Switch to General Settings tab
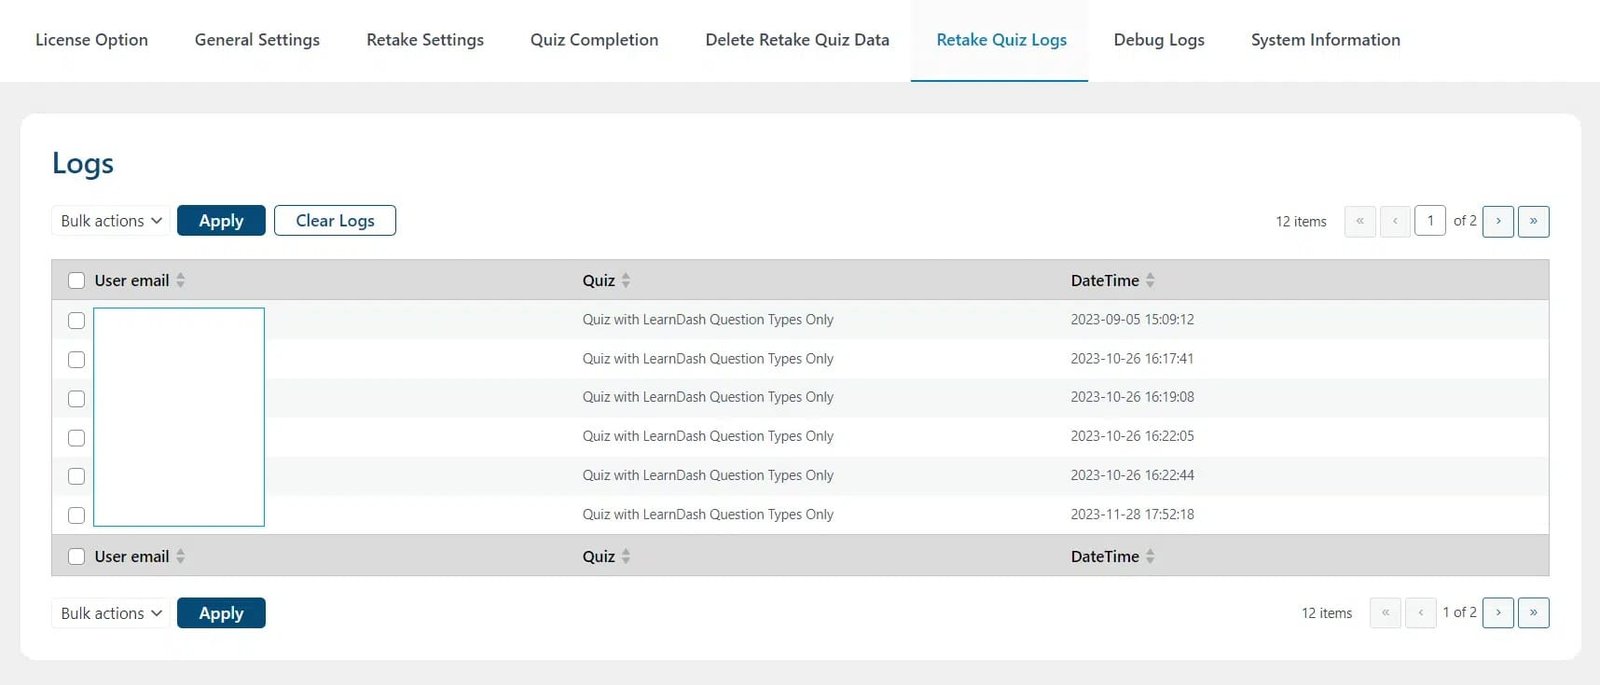The height and width of the screenshot is (685, 1600). pos(257,40)
